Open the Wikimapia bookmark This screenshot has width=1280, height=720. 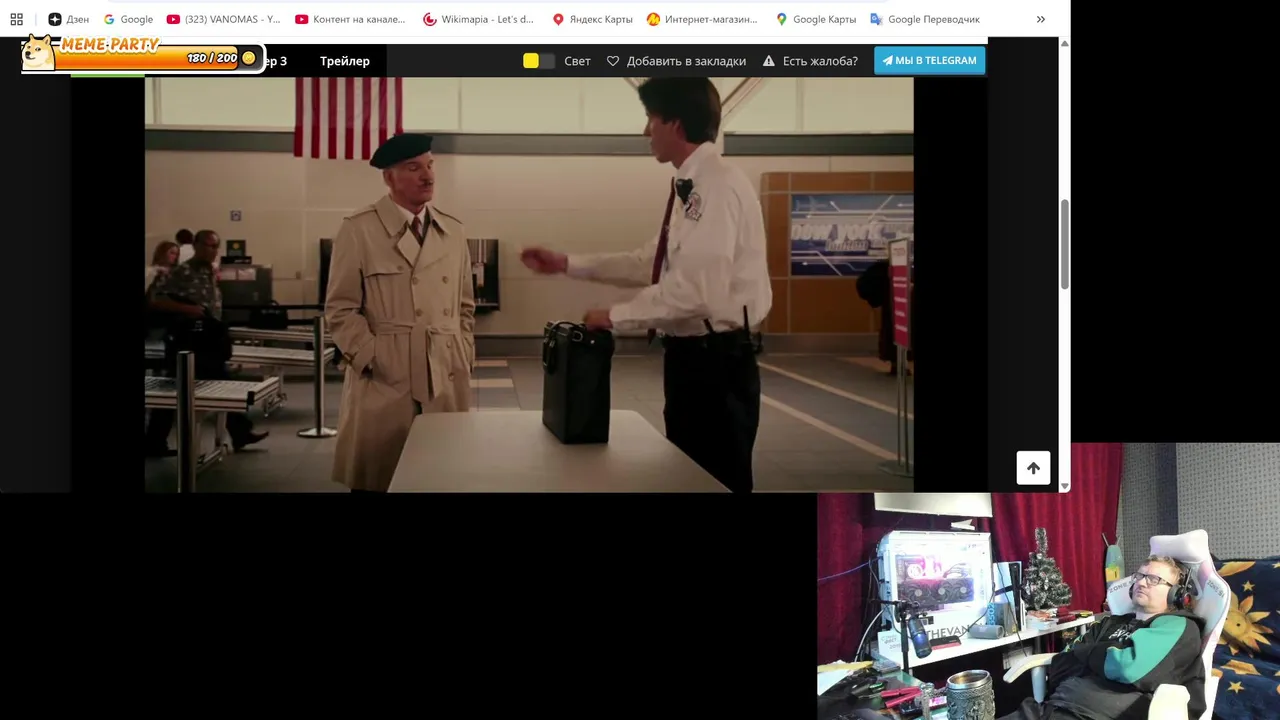point(479,19)
